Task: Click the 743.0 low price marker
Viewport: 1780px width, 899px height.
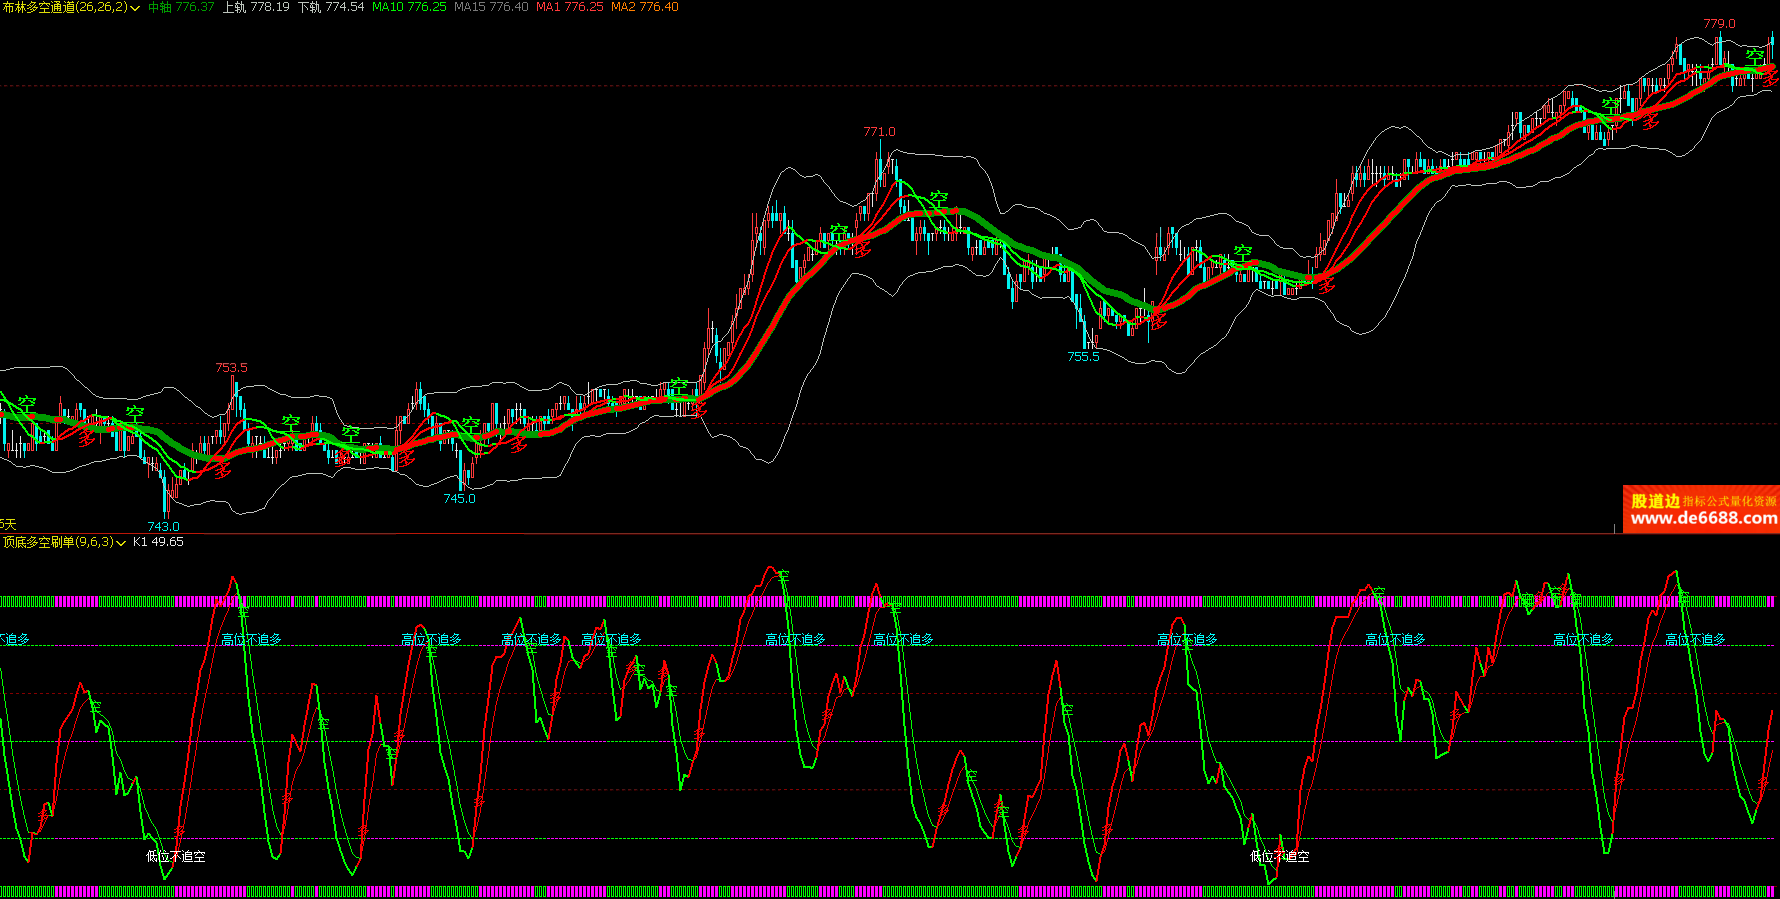Action: click(x=163, y=527)
